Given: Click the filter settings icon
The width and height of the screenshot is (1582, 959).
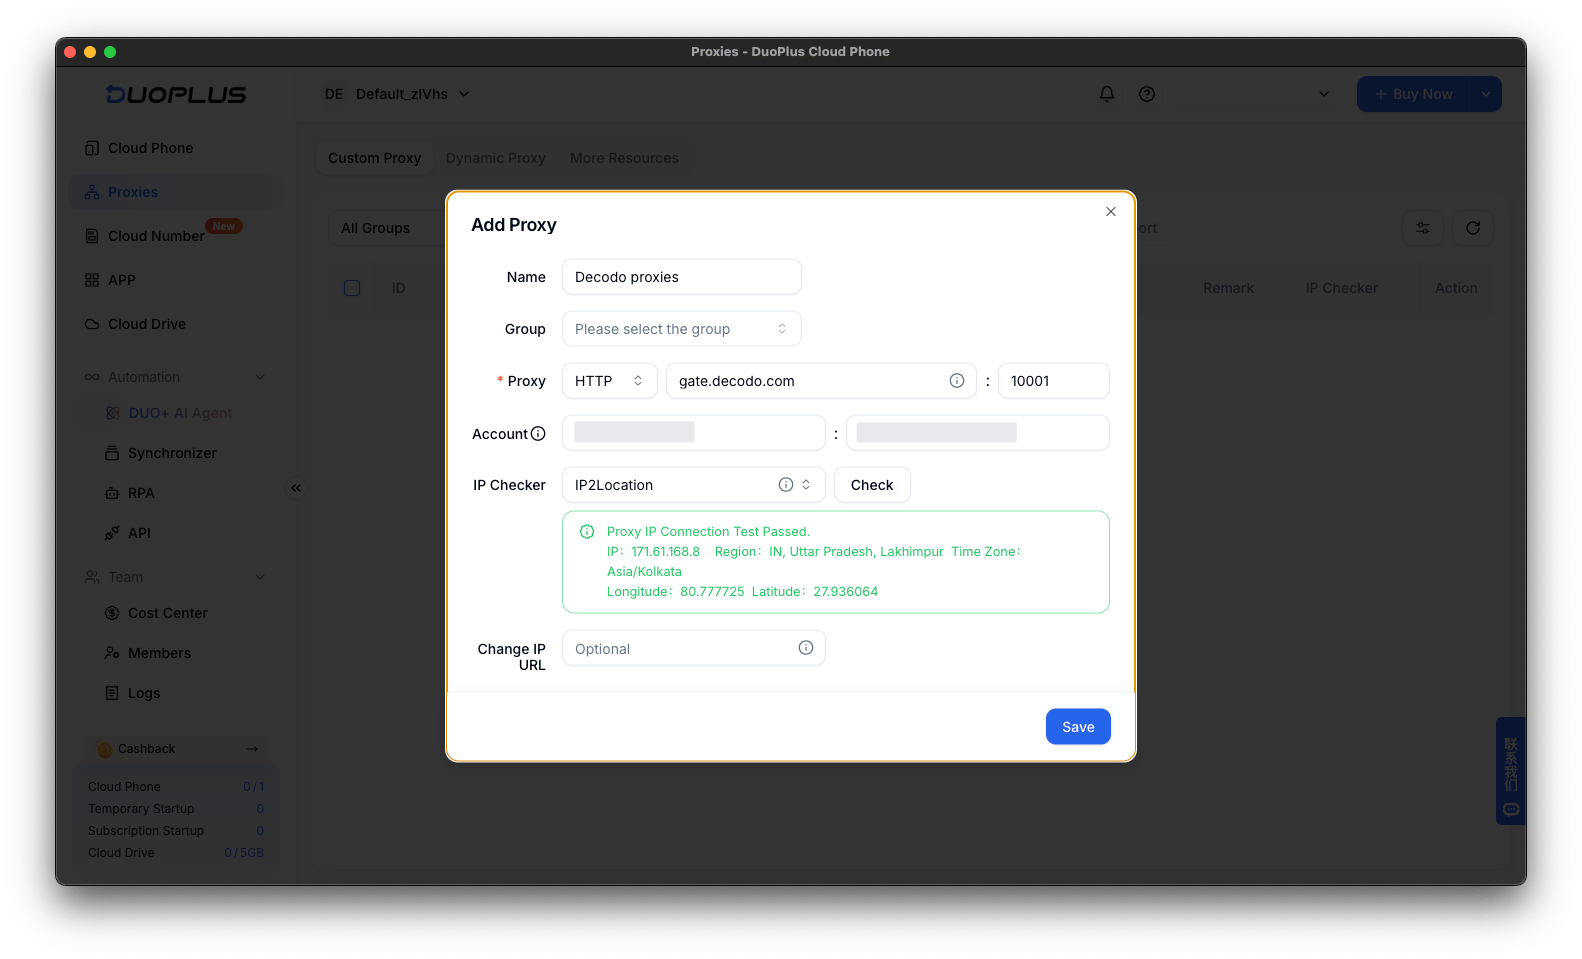Looking at the screenshot, I should (1423, 228).
